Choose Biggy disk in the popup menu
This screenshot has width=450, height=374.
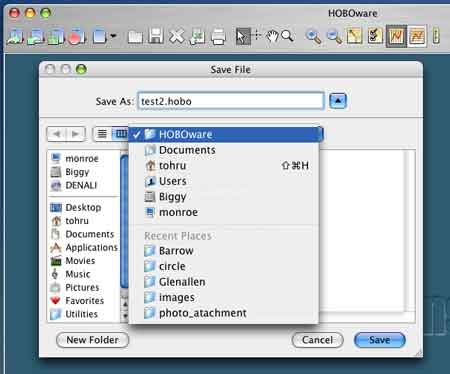pyautogui.click(x=224, y=197)
